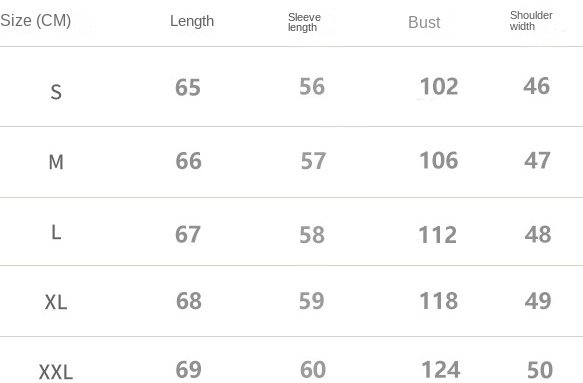Select the S size row label
Screen dimensions: 583x383
click(x=56, y=92)
